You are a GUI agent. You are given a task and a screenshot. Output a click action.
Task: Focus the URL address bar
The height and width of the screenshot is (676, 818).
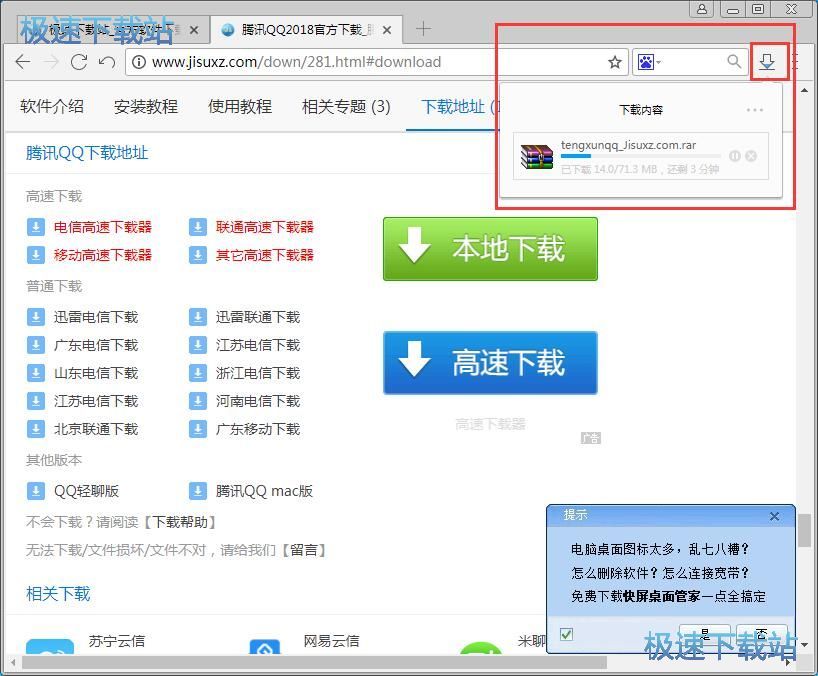point(376,62)
